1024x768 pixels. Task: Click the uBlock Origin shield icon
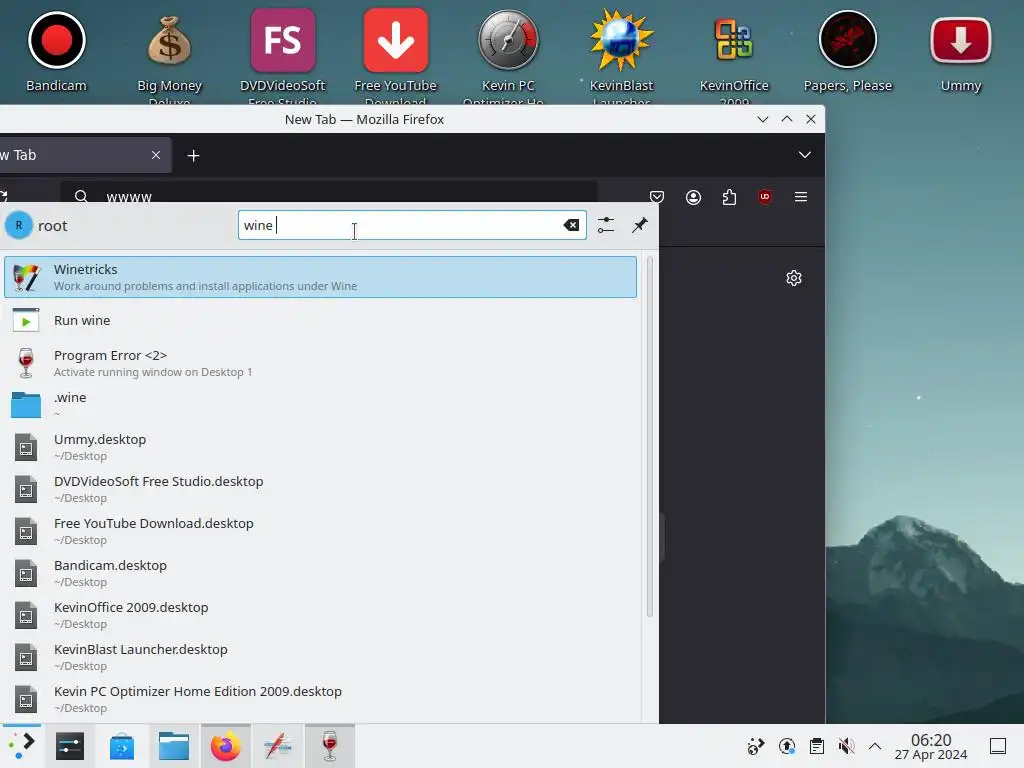click(x=765, y=197)
